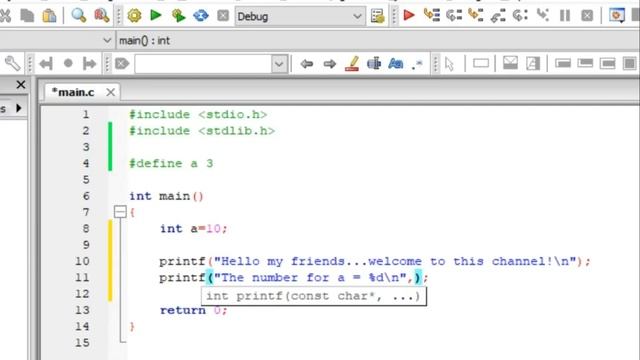This screenshot has width=640, height=360.
Task: Open the main() : int function dropdown
Action: click(x=378, y=40)
